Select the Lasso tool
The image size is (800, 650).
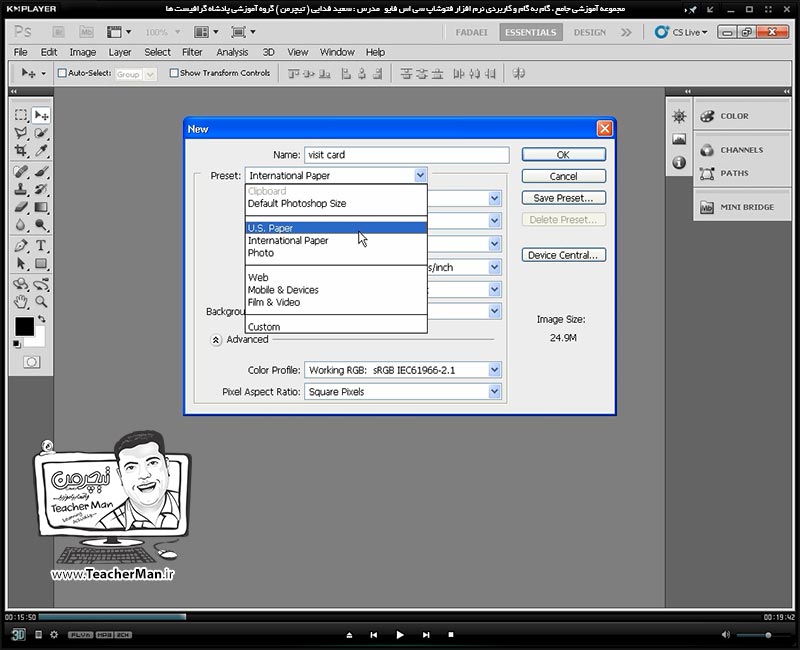click(x=20, y=133)
